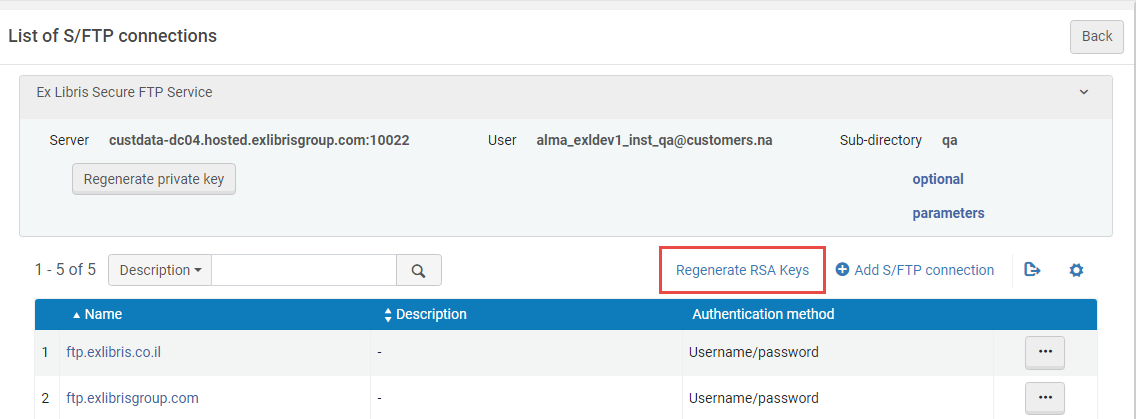
Task: Click the Back button
Action: [x=1096, y=36]
